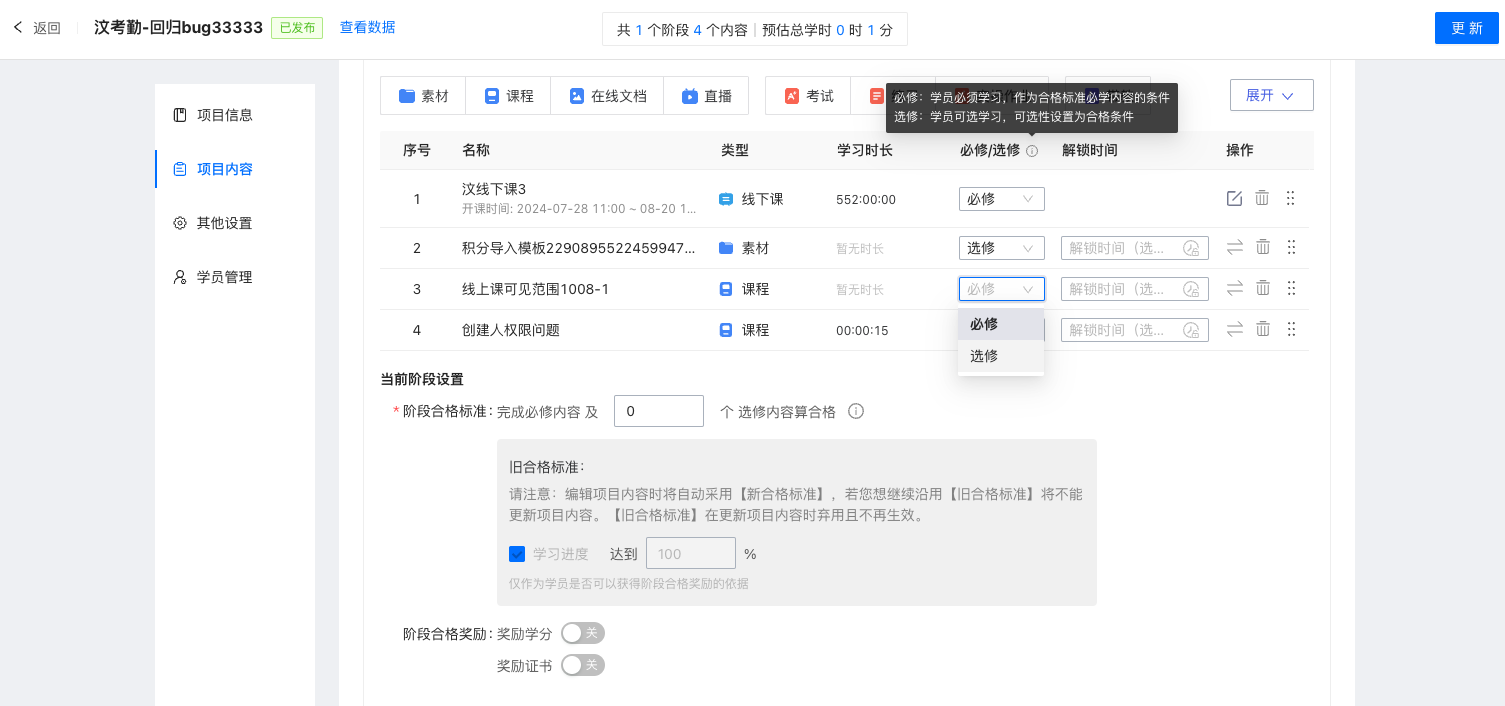Screen dimensions: 1505x706
Task: Delete the 积分导入模板 row
Action: tap(1263, 247)
